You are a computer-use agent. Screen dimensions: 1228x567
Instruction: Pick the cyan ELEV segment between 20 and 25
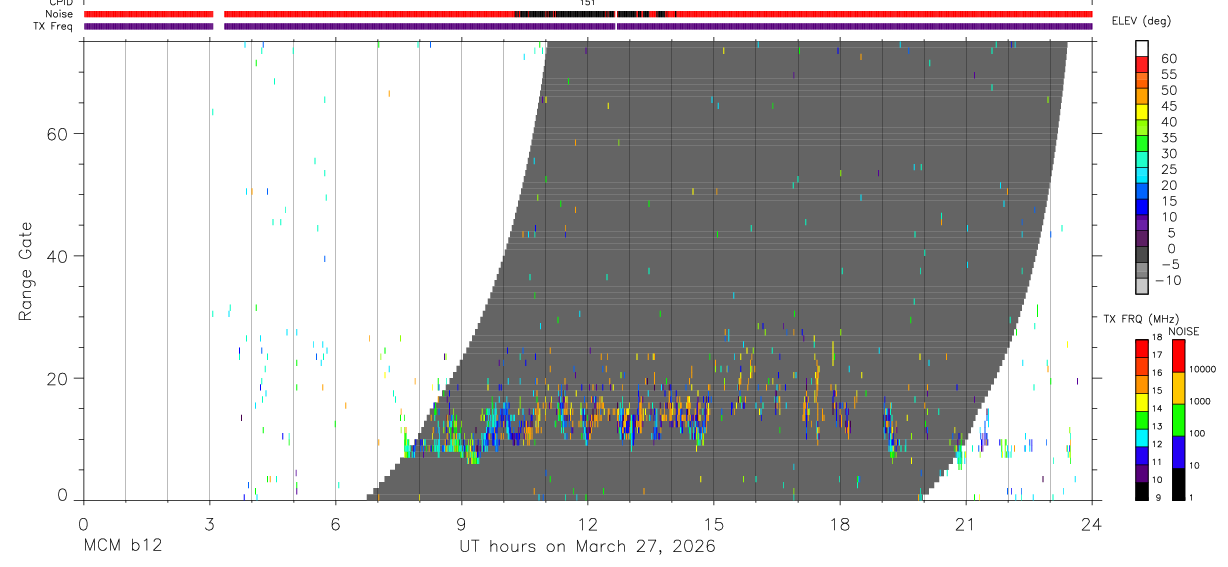1142,176
